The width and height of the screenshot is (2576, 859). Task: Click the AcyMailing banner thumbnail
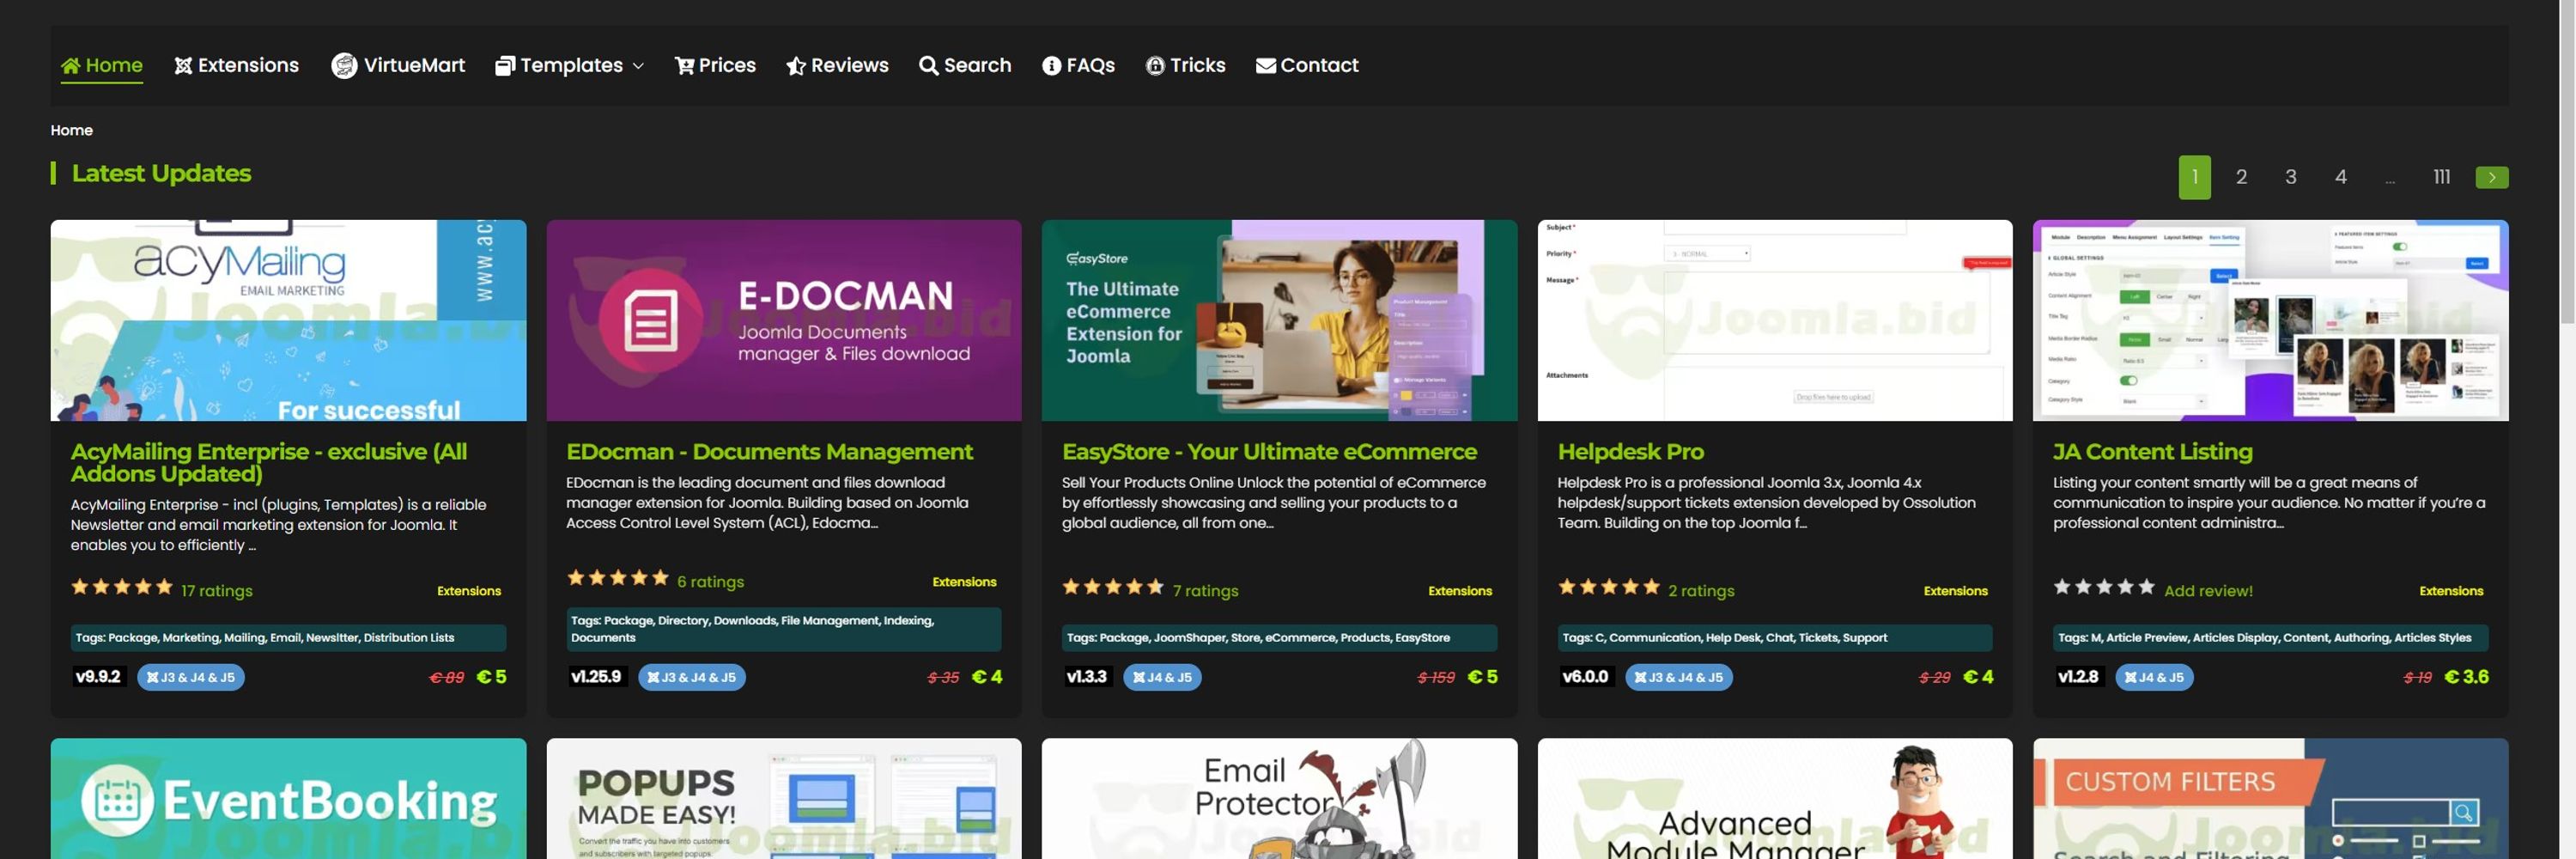(x=288, y=320)
